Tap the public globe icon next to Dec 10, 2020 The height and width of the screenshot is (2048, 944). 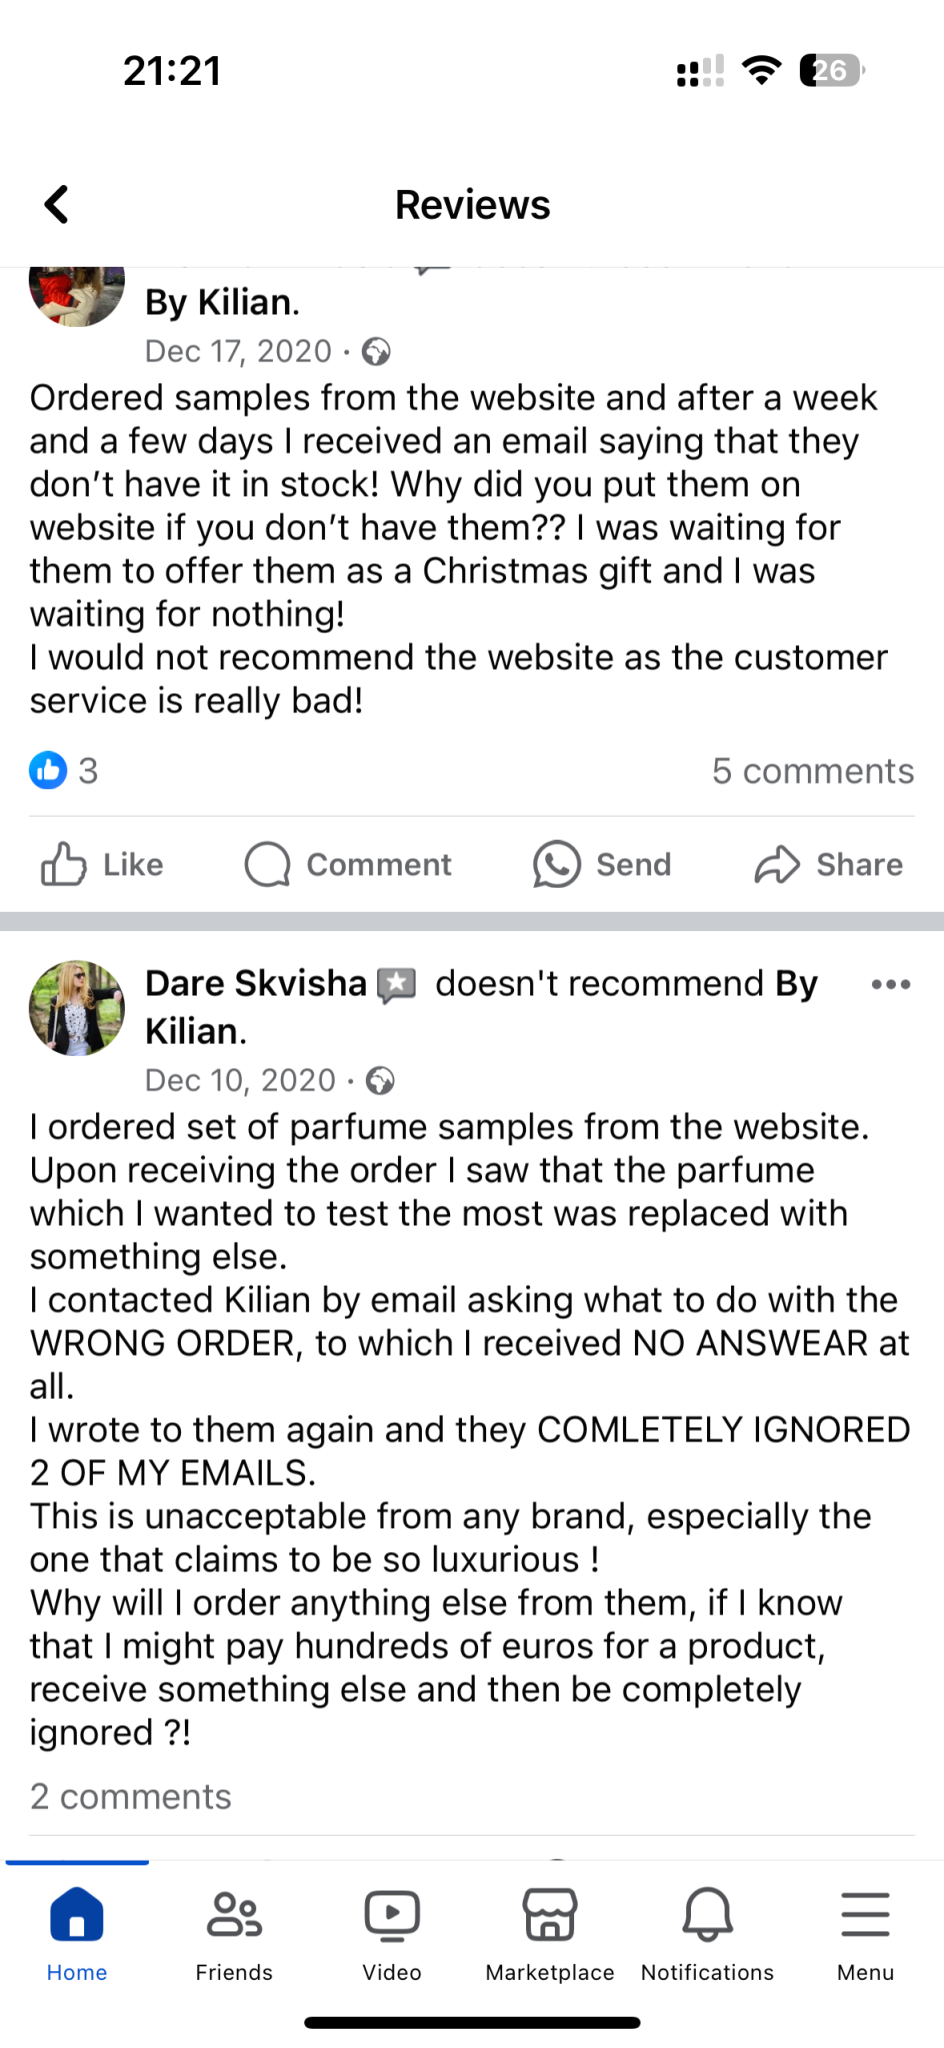(x=380, y=1080)
